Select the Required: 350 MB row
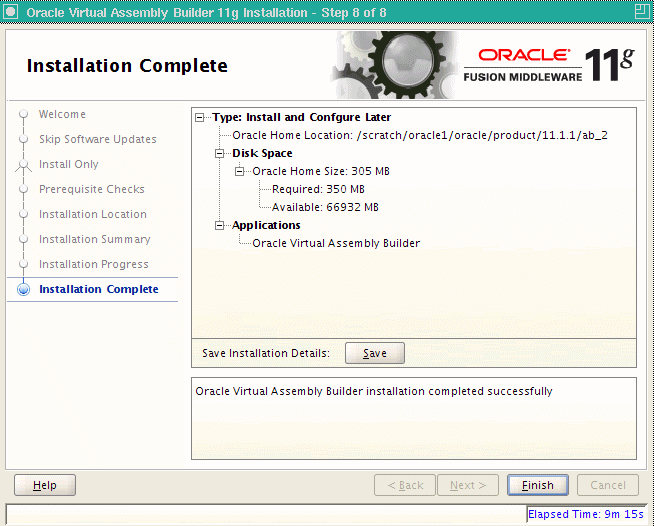Image resolution: width=654 pixels, height=526 pixels. (x=318, y=189)
